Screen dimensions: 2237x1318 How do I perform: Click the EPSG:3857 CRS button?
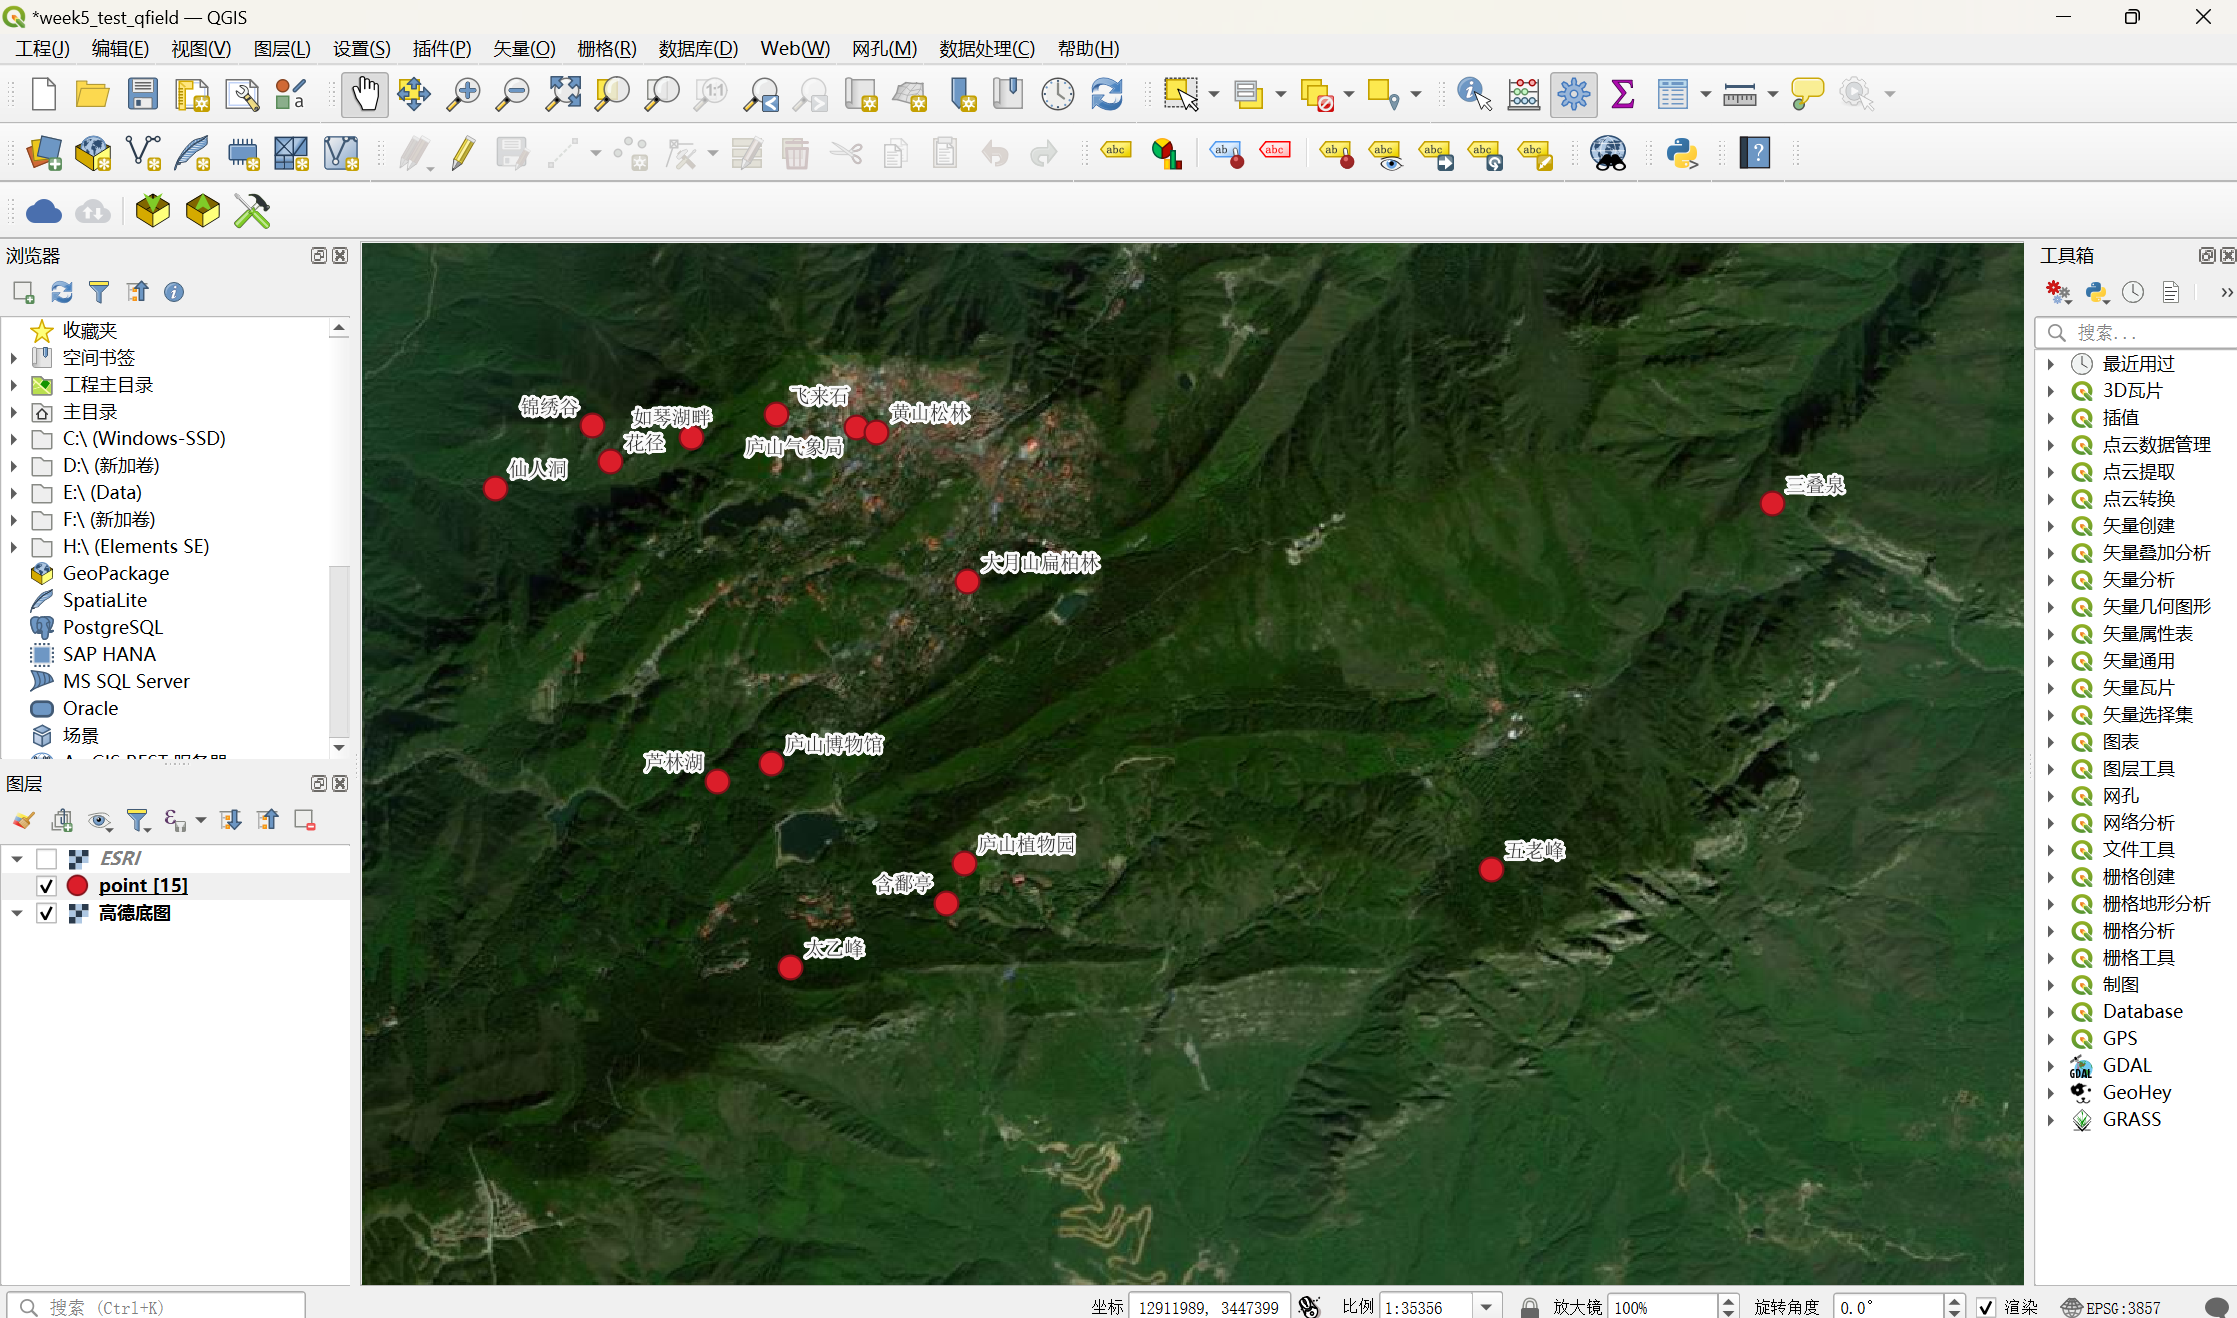point(2111,1307)
